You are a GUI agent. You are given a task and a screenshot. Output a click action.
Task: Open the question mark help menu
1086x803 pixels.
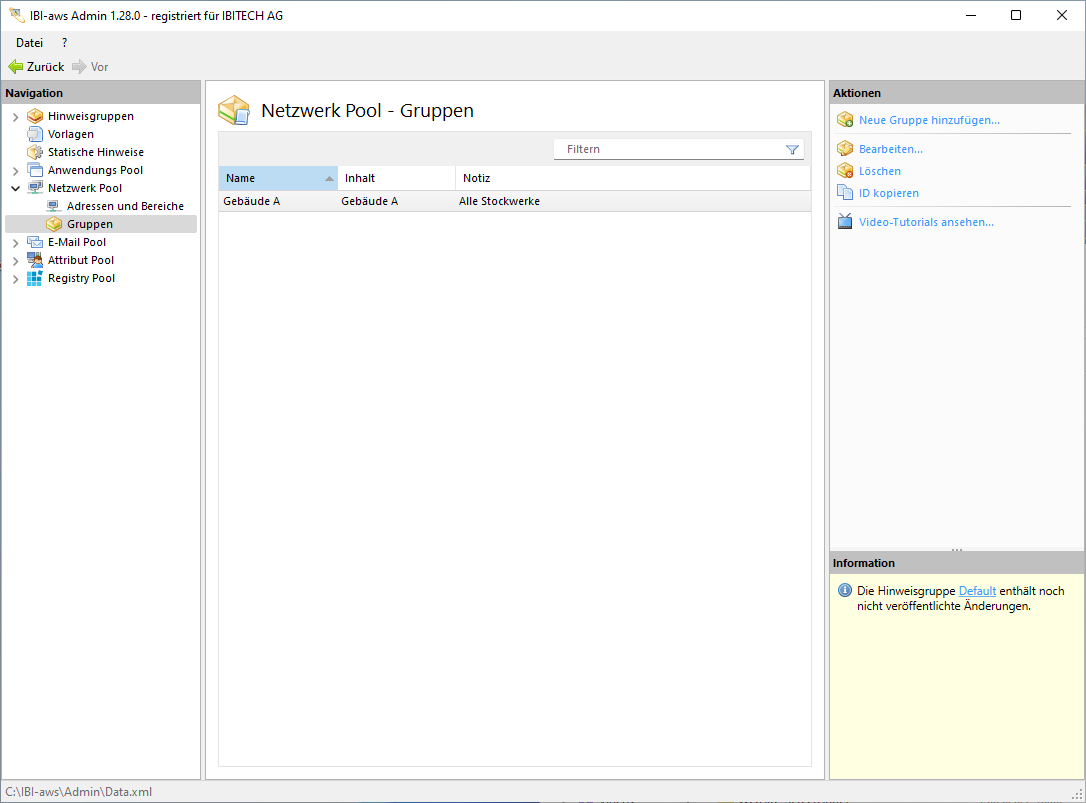[65, 43]
